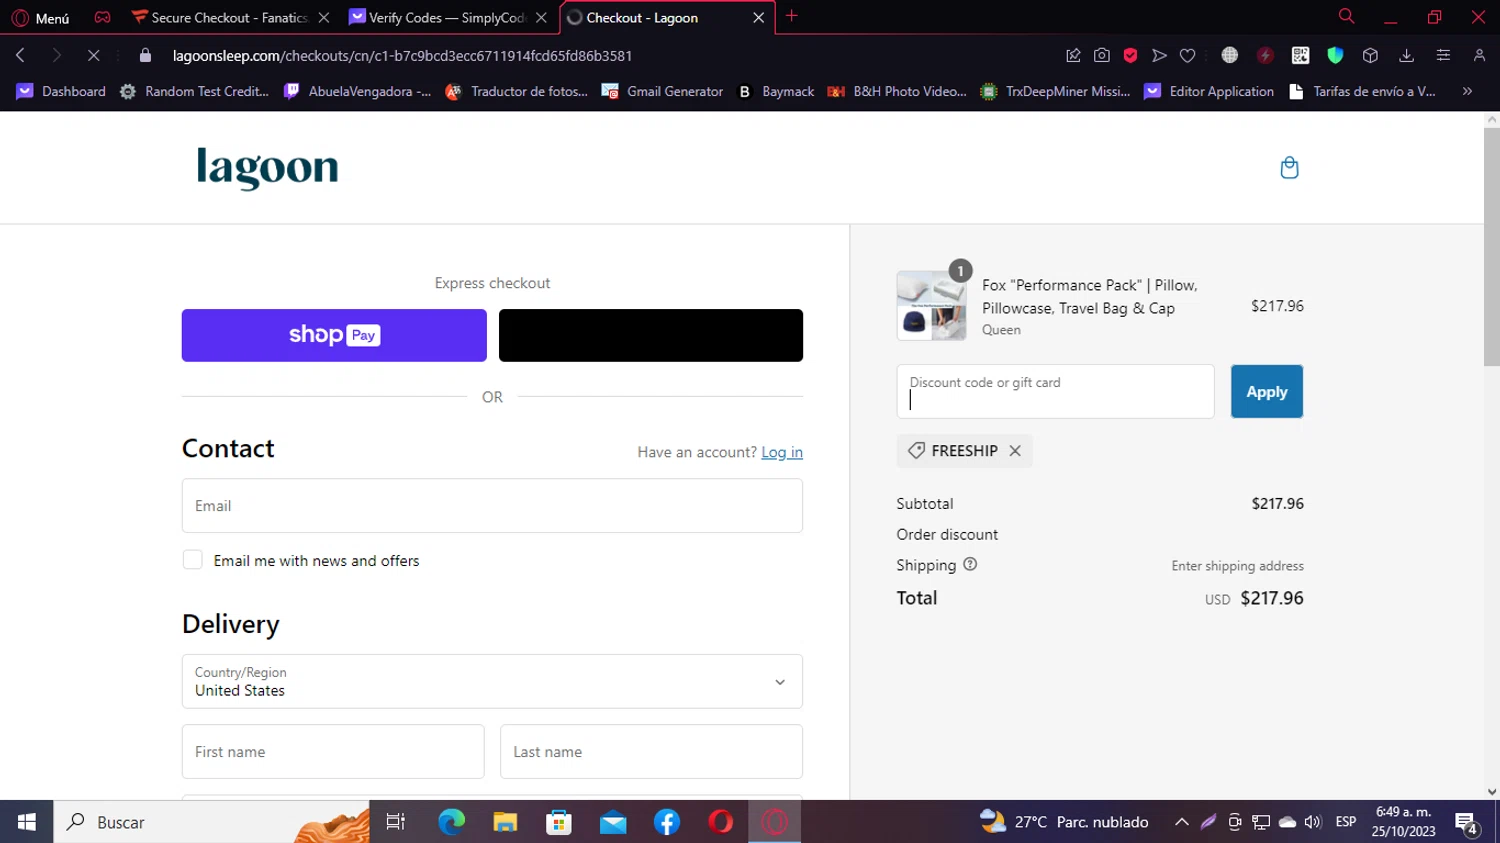Click the green-blue shield extension icon

(1335, 55)
